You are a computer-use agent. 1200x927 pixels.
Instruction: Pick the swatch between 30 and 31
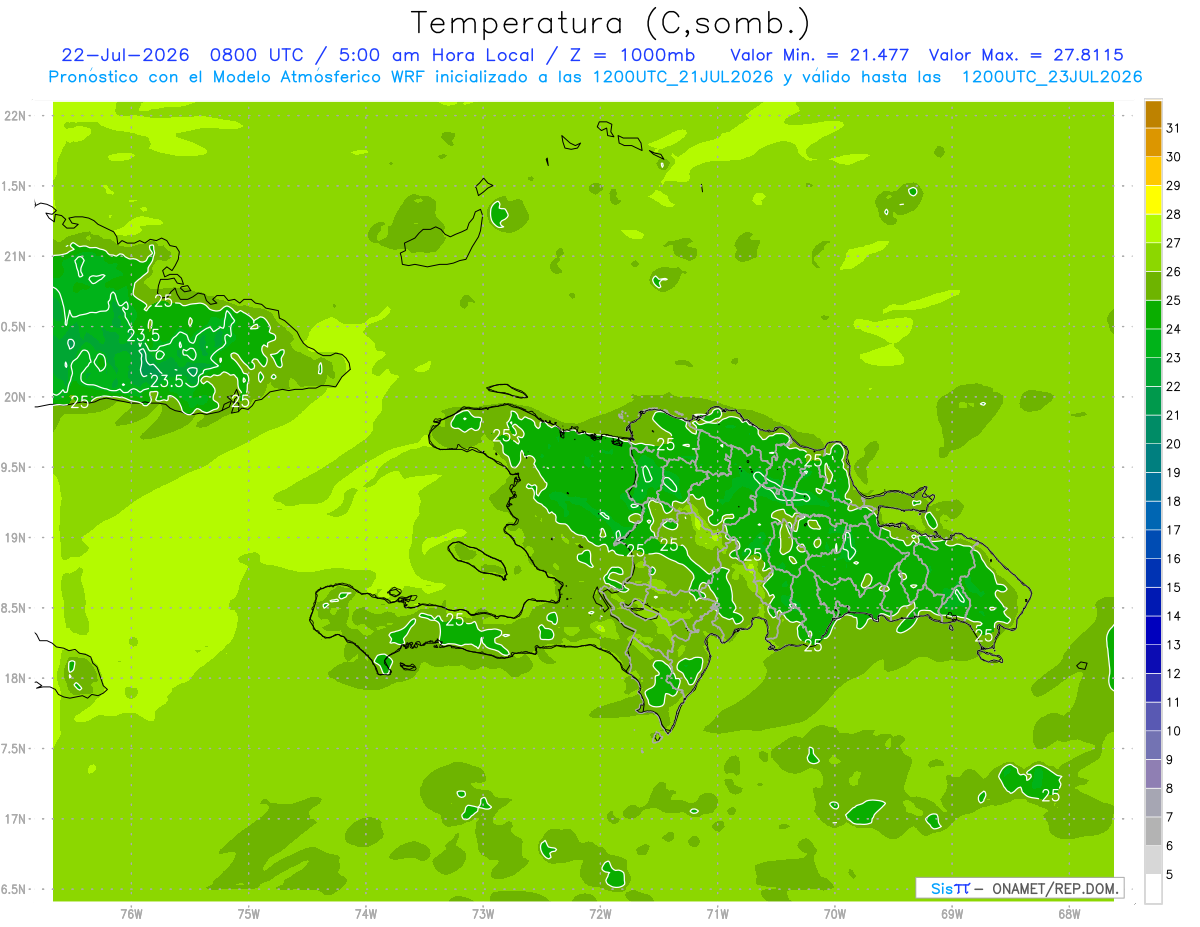tap(1153, 142)
